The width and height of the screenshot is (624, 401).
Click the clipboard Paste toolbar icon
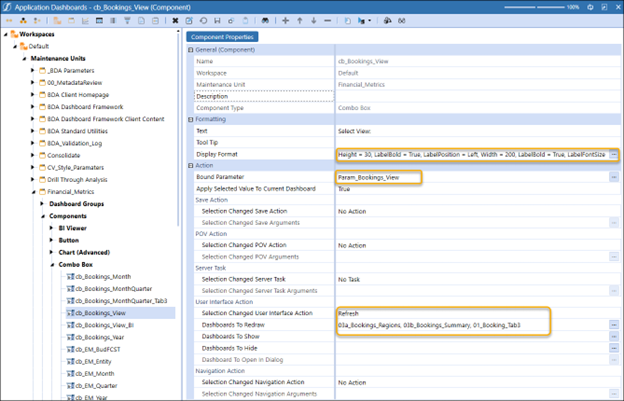[x=246, y=21]
